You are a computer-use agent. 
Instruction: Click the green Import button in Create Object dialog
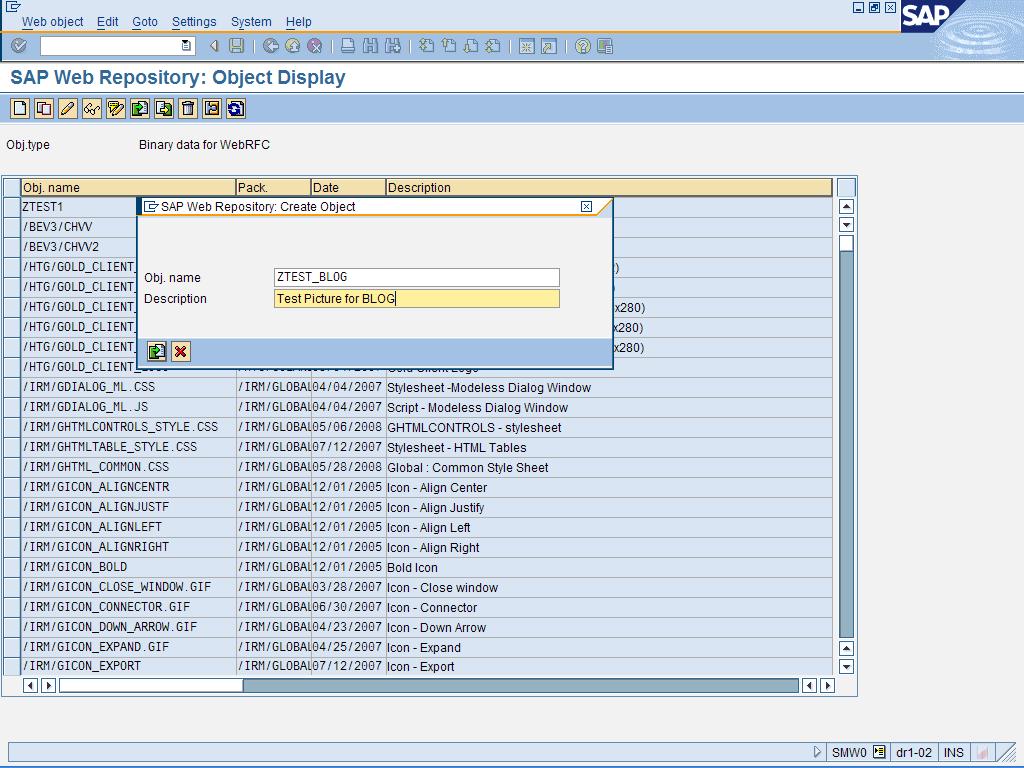[x=157, y=351]
